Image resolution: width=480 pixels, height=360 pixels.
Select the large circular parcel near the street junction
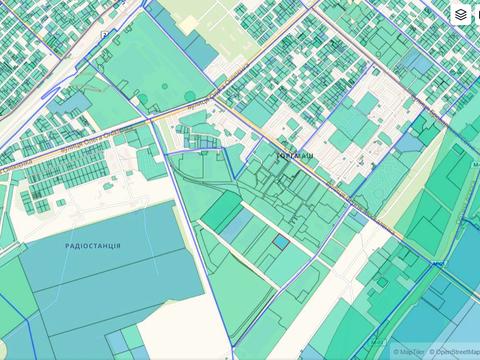(x=189, y=96)
